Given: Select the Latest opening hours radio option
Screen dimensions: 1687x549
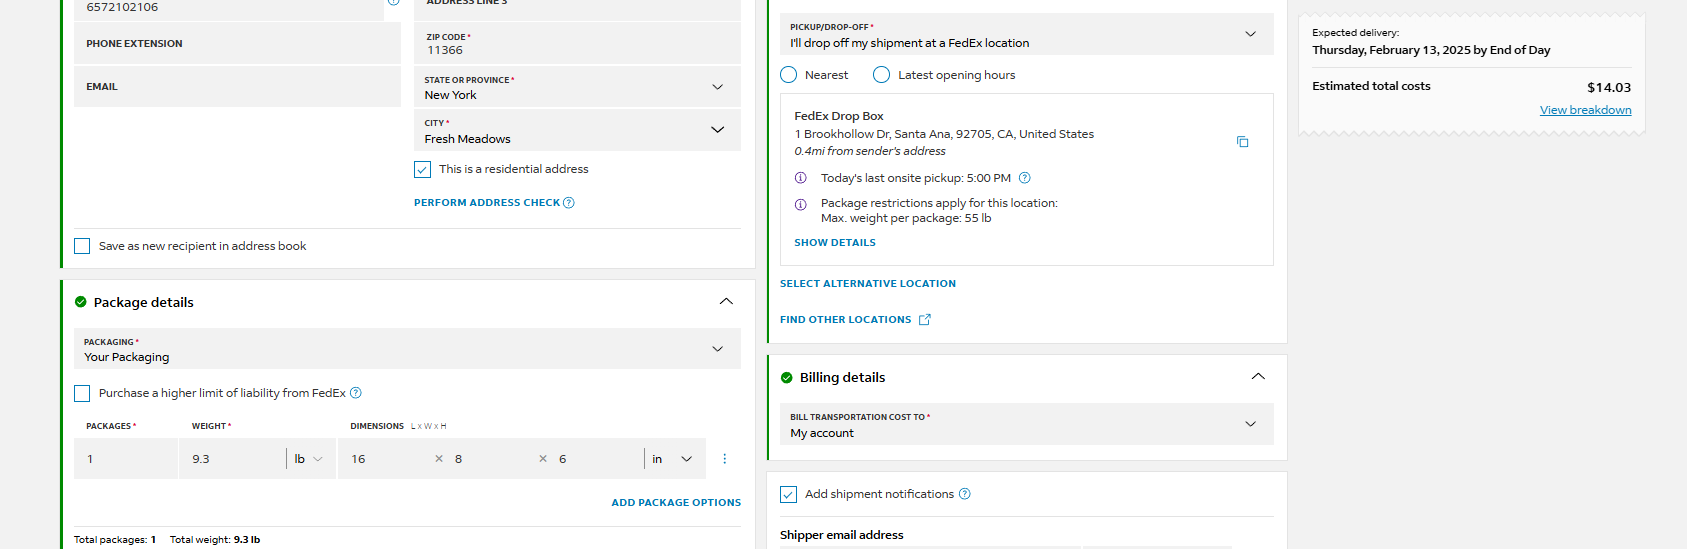Looking at the screenshot, I should [x=882, y=75].
